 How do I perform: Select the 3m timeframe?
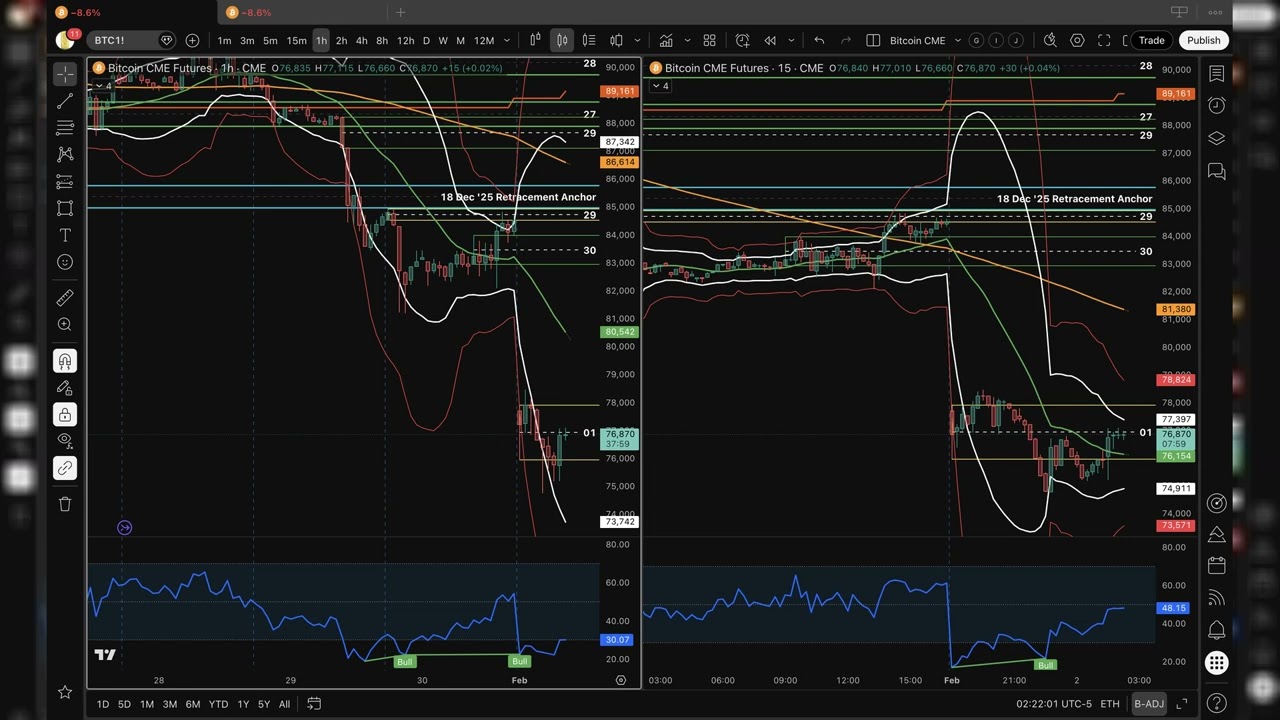247,40
